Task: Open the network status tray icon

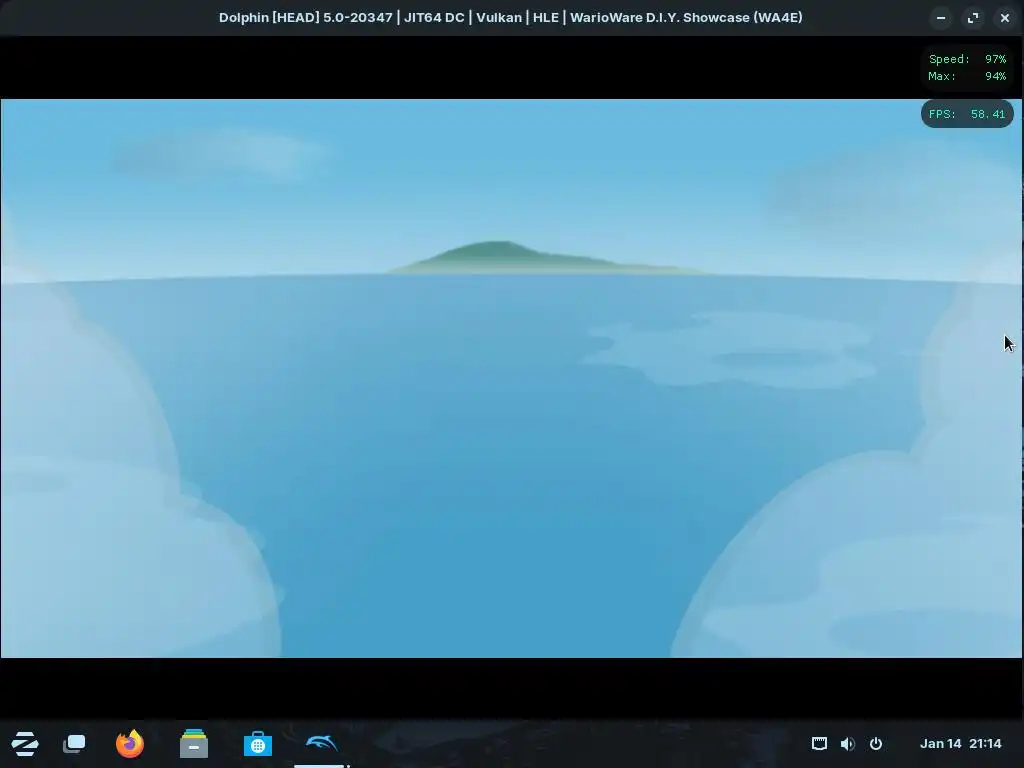Action: coord(819,743)
